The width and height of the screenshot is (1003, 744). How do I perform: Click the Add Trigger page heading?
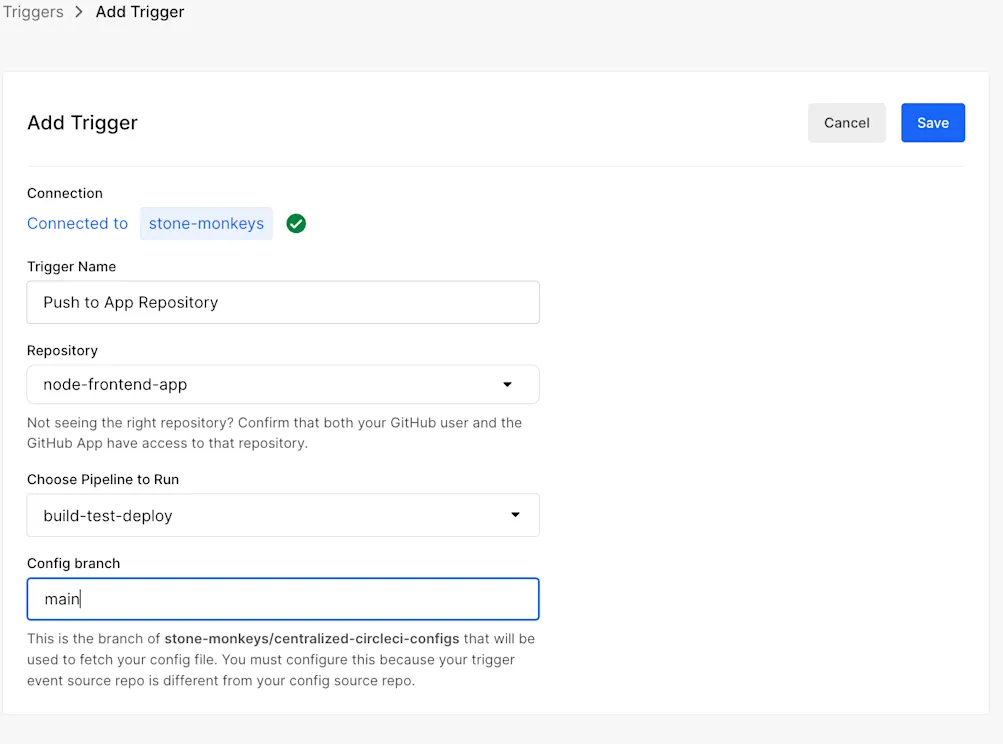pos(83,123)
